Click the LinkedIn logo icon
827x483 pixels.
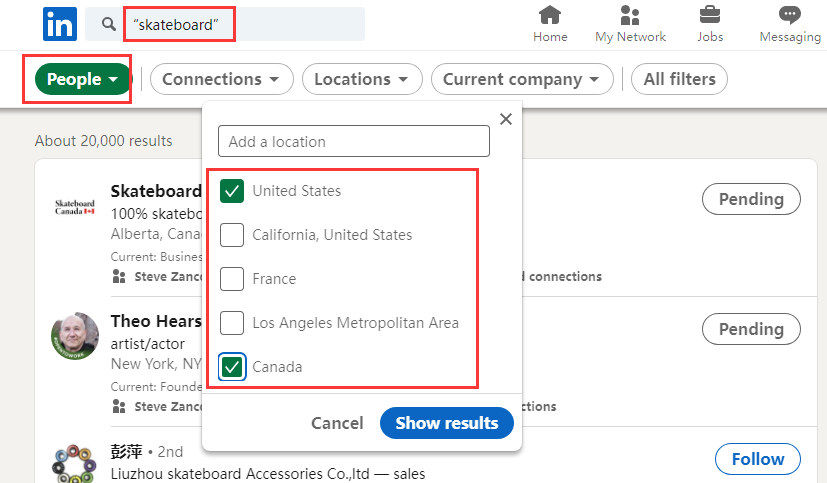pyautogui.click(x=59, y=23)
